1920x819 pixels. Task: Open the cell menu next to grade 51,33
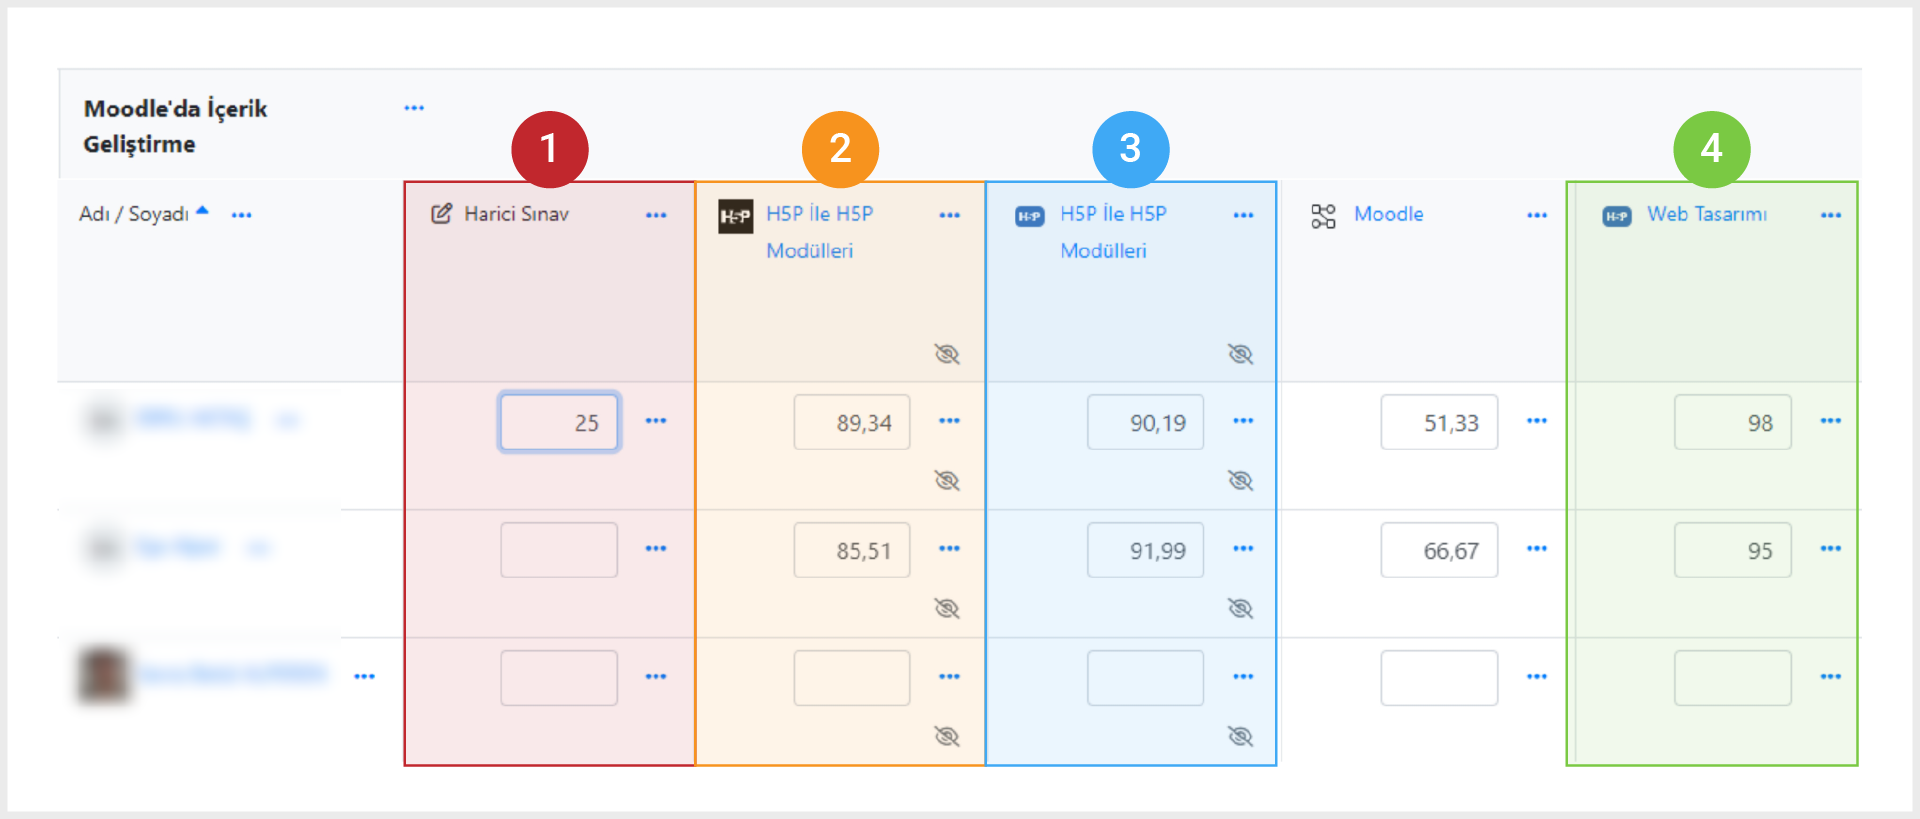point(1537,421)
